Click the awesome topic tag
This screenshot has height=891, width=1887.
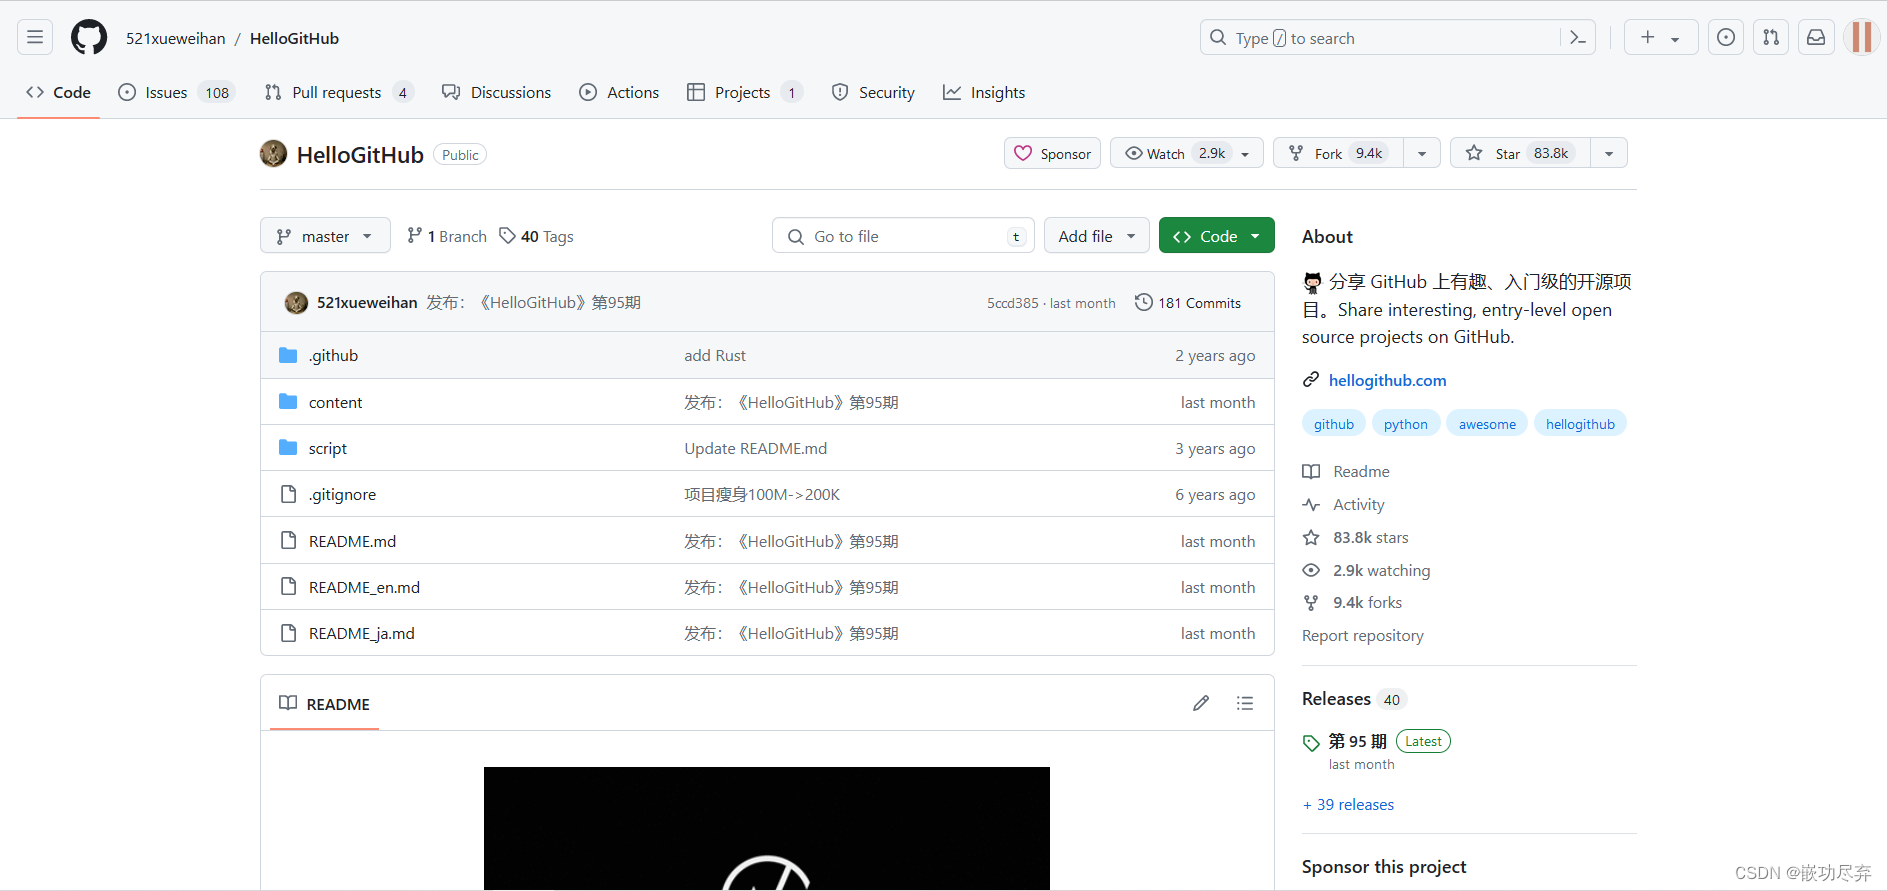(x=1487, y=424)
